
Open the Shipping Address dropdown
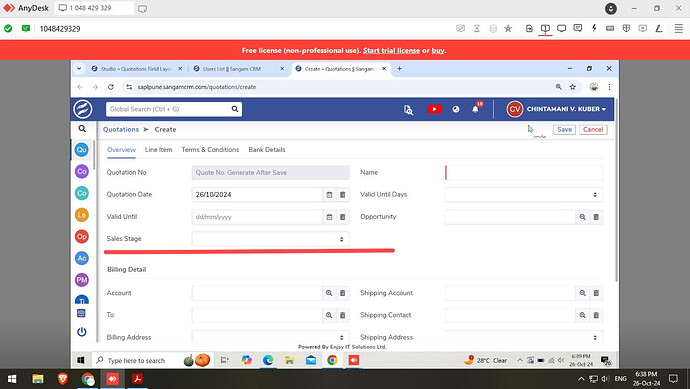coord(524,337)
